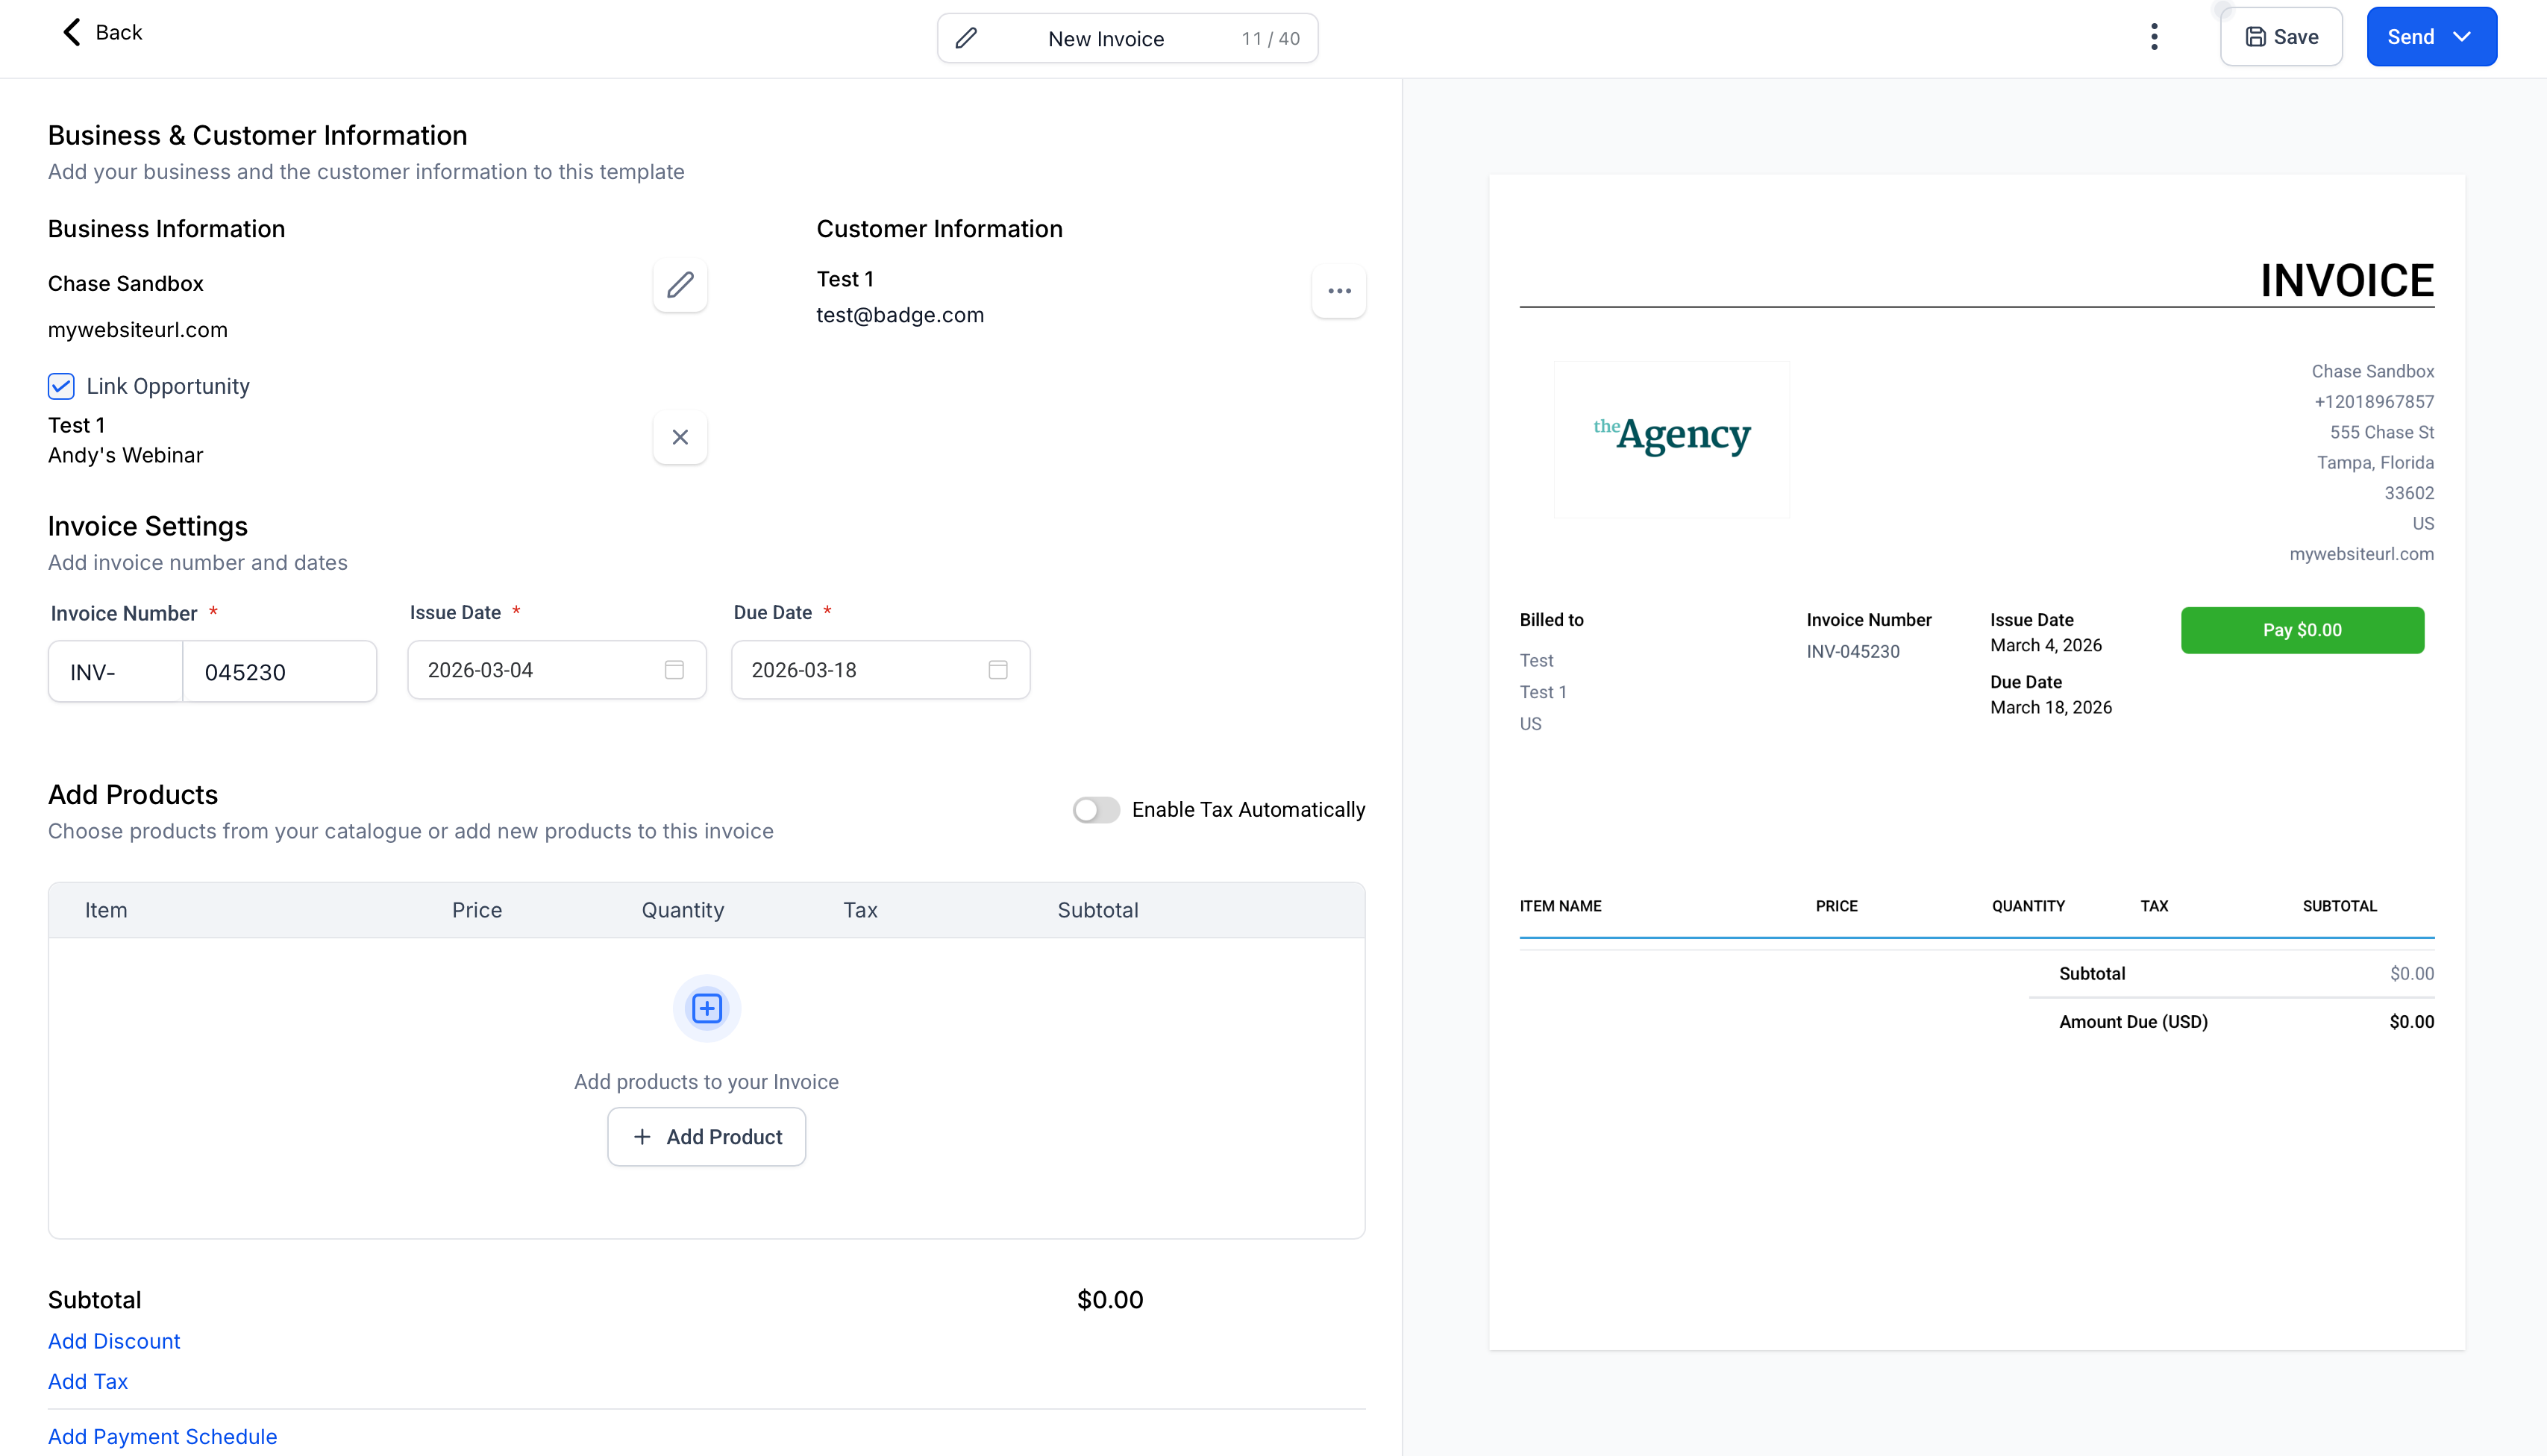Click the pencil icon beside New Invoice title
Screen dimensions: 2547x1456
966,38
